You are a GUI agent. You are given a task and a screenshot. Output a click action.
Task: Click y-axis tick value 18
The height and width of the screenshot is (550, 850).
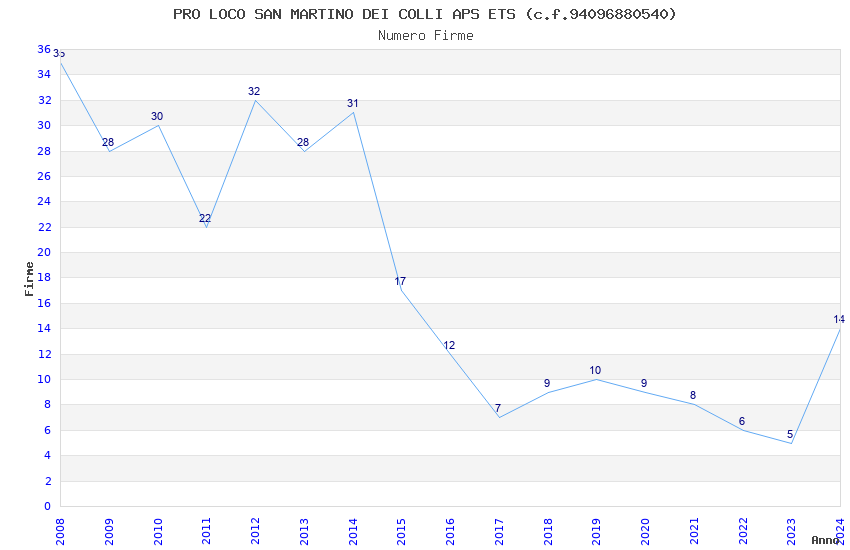[44, 277]
